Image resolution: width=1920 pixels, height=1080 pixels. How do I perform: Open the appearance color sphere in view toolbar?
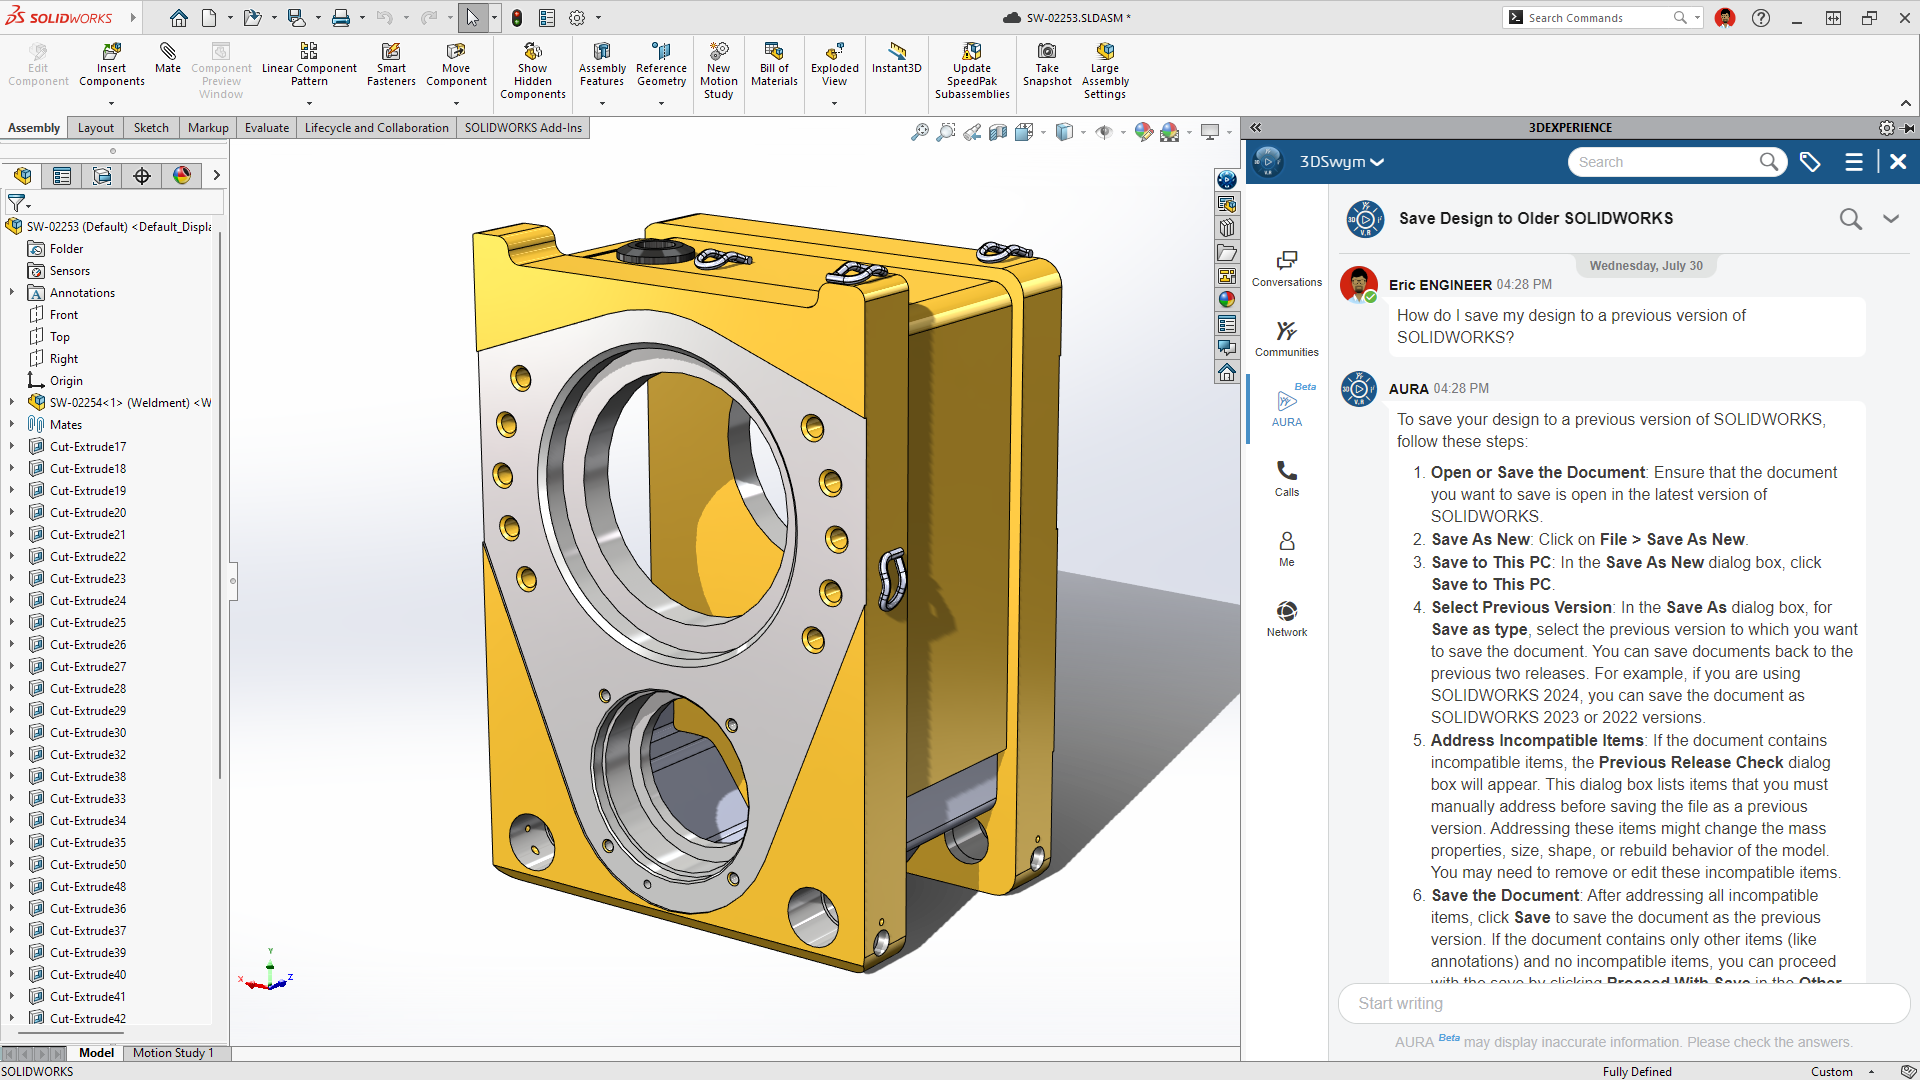coord(1144,132)
